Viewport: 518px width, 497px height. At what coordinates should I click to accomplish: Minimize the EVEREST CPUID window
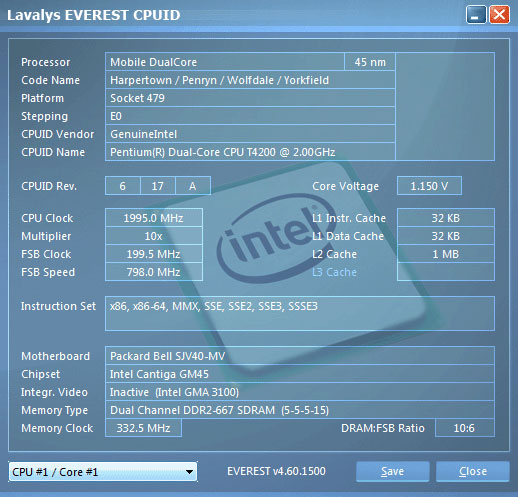click(x=476, y=15)
